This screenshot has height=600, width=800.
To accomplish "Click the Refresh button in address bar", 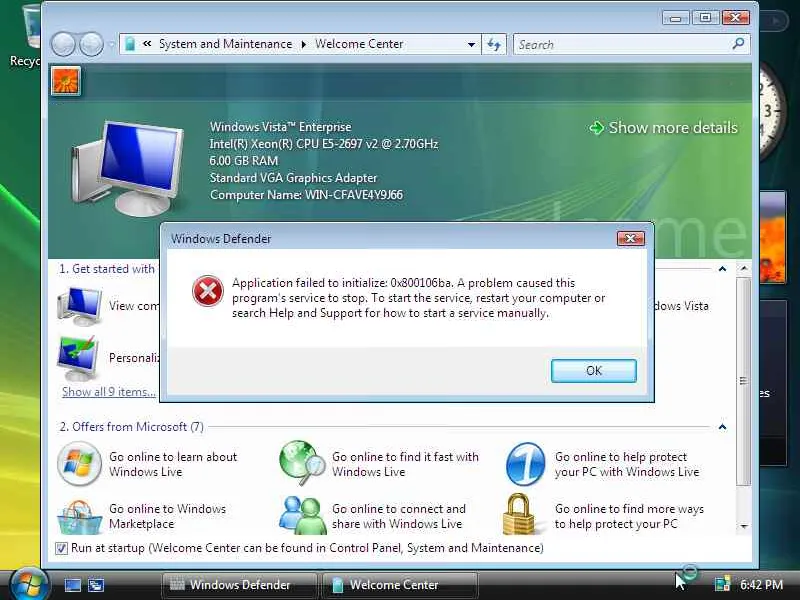I will pyautogui.click(x=493, y=44).
